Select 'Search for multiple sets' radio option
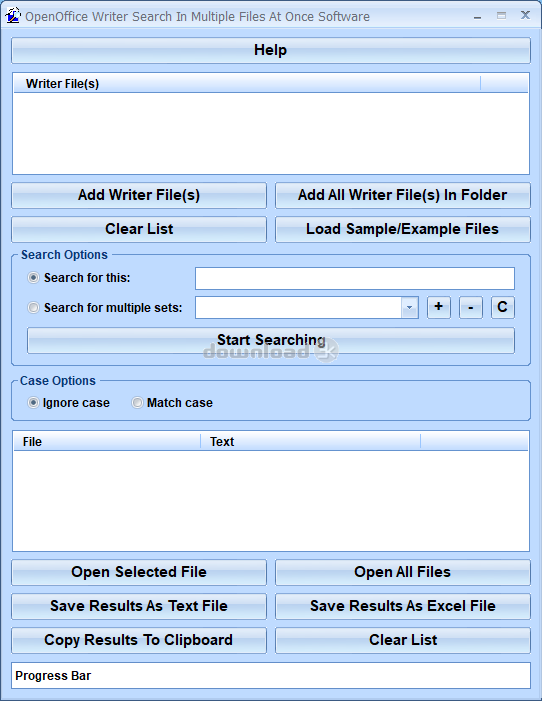This screenshot has width=542, height=701. click(34, 308)
